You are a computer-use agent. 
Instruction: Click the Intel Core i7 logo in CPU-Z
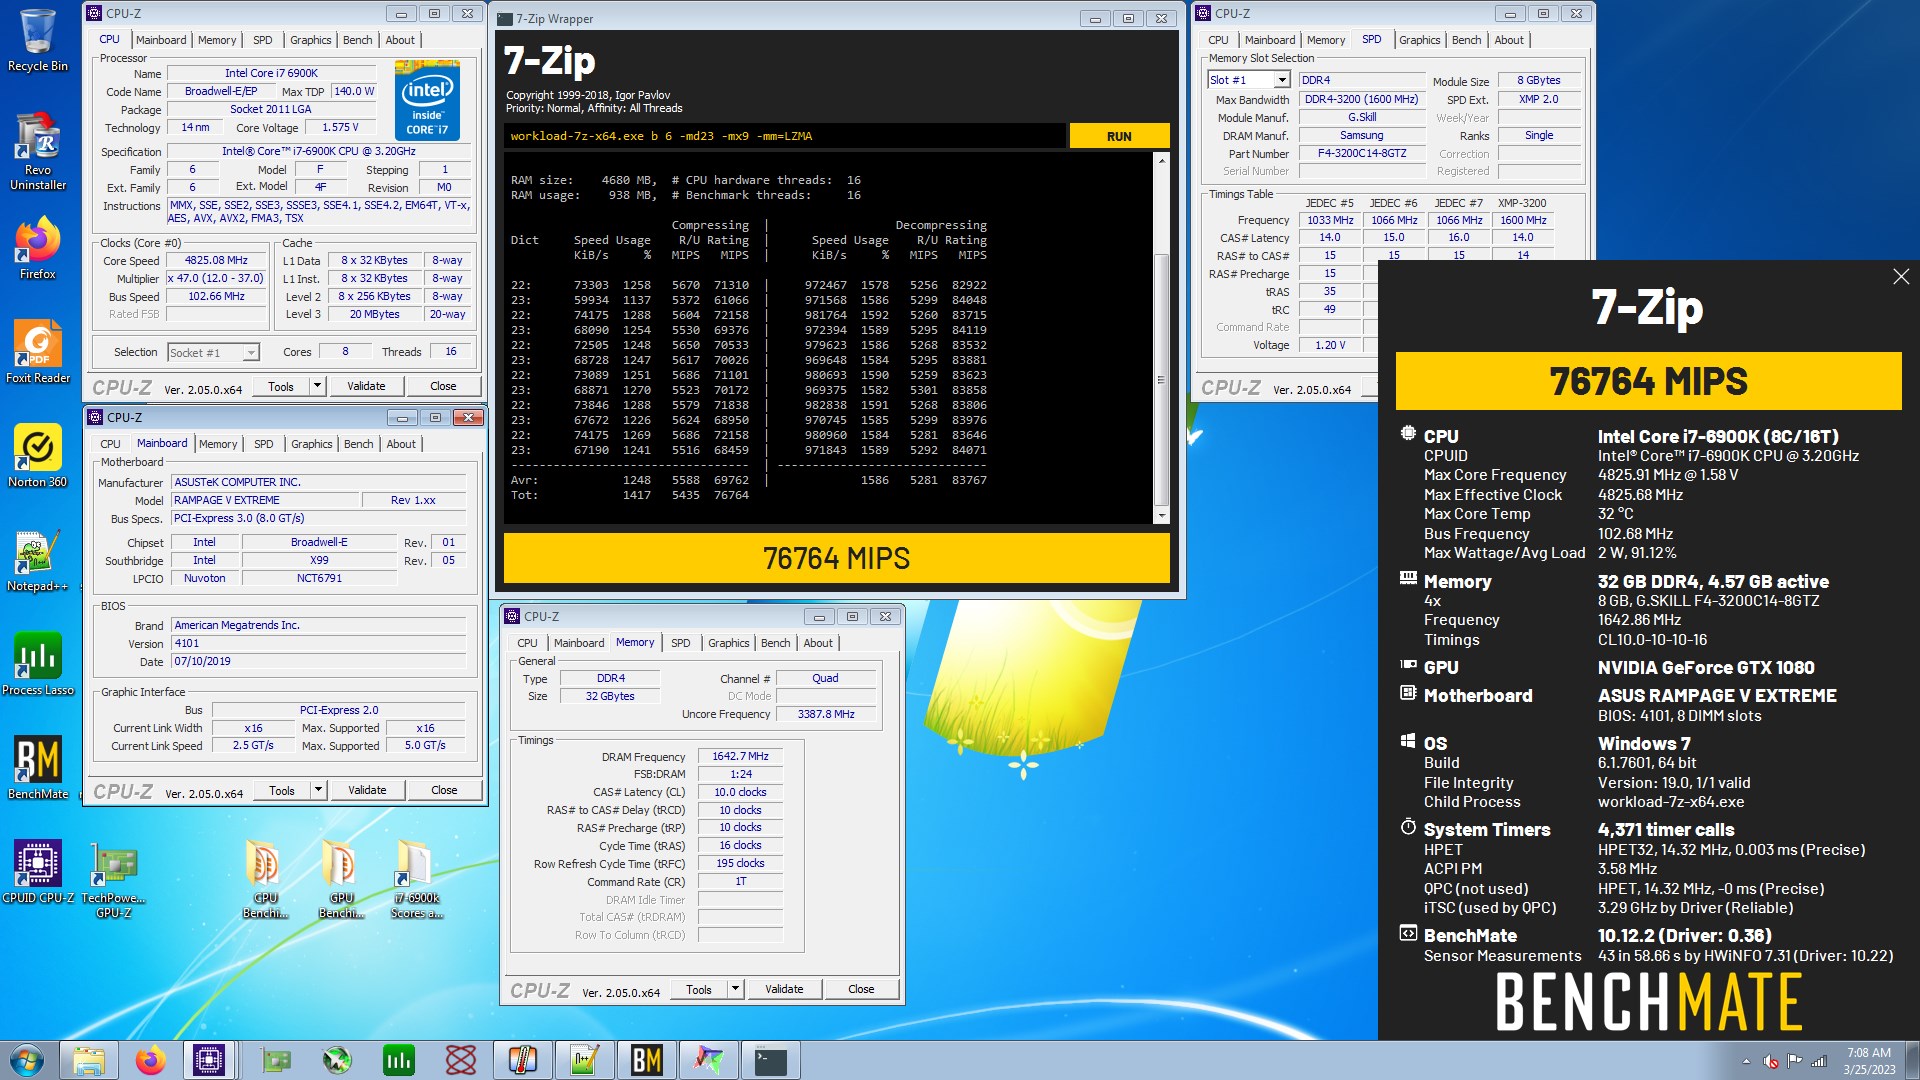[427, 100]
